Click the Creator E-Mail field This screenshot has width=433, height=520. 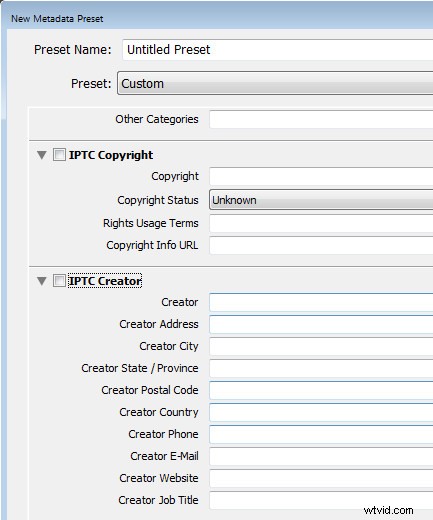(321, 456)
